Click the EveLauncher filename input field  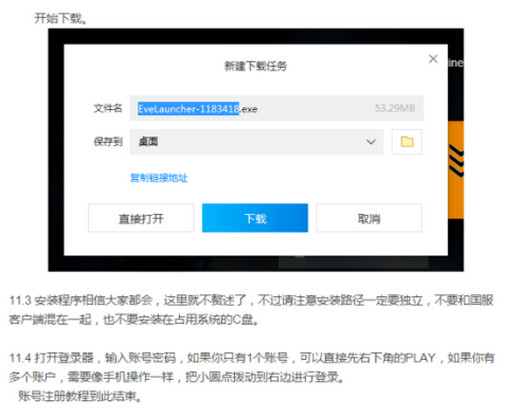click(277, 108)
